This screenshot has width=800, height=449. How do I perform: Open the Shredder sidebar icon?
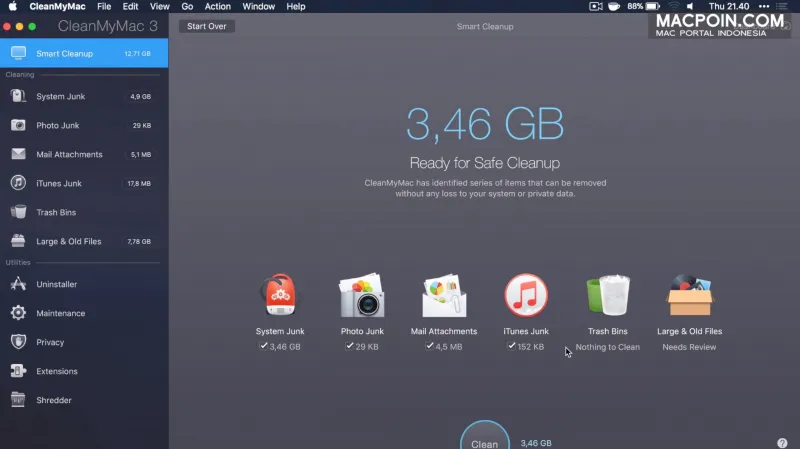pos(18,400)
